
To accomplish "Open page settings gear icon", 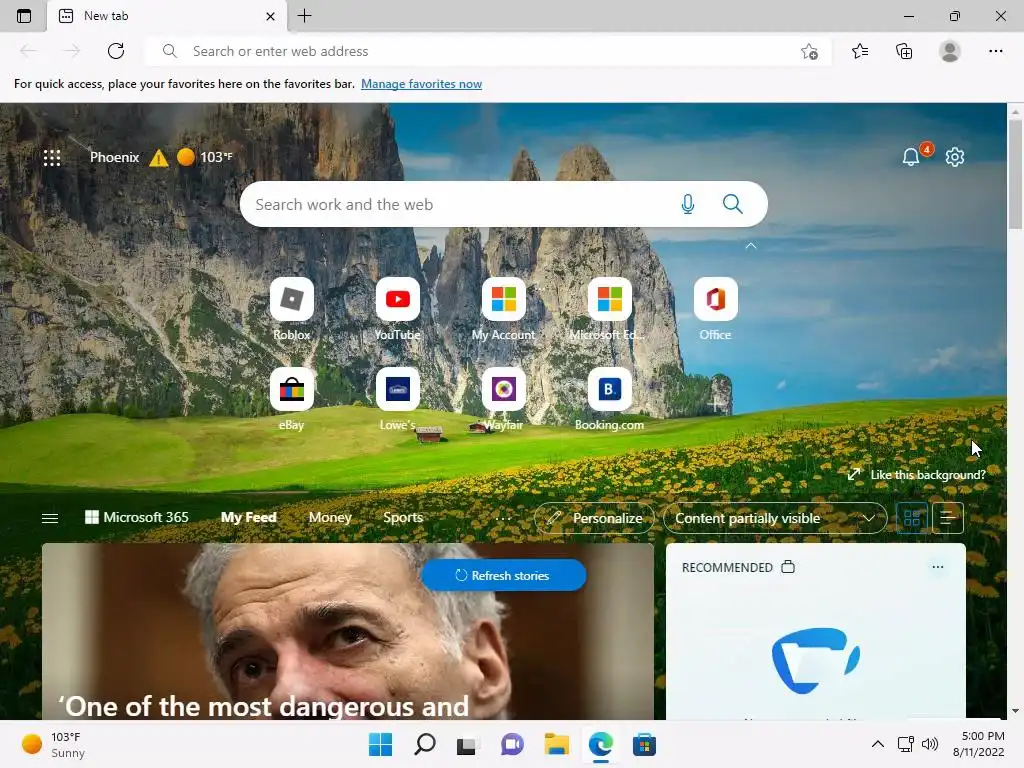I will click(955, 157).
